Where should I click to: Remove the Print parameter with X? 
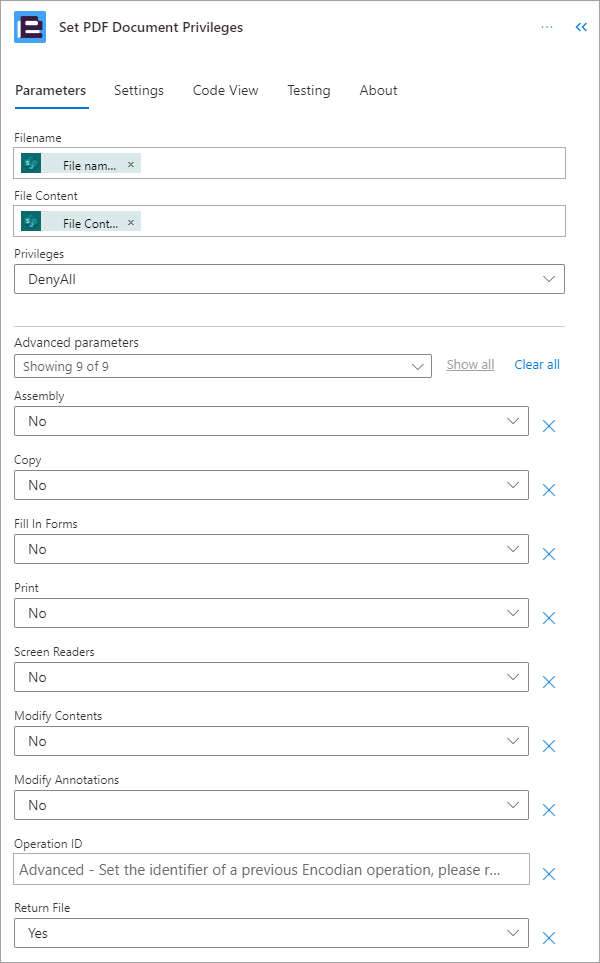point(549,618)
